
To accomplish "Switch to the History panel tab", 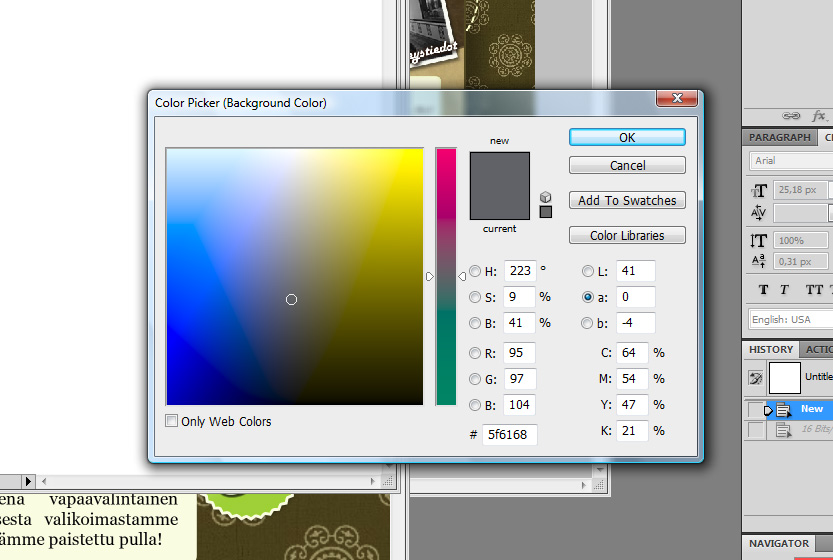I will (x=771, y=349).
